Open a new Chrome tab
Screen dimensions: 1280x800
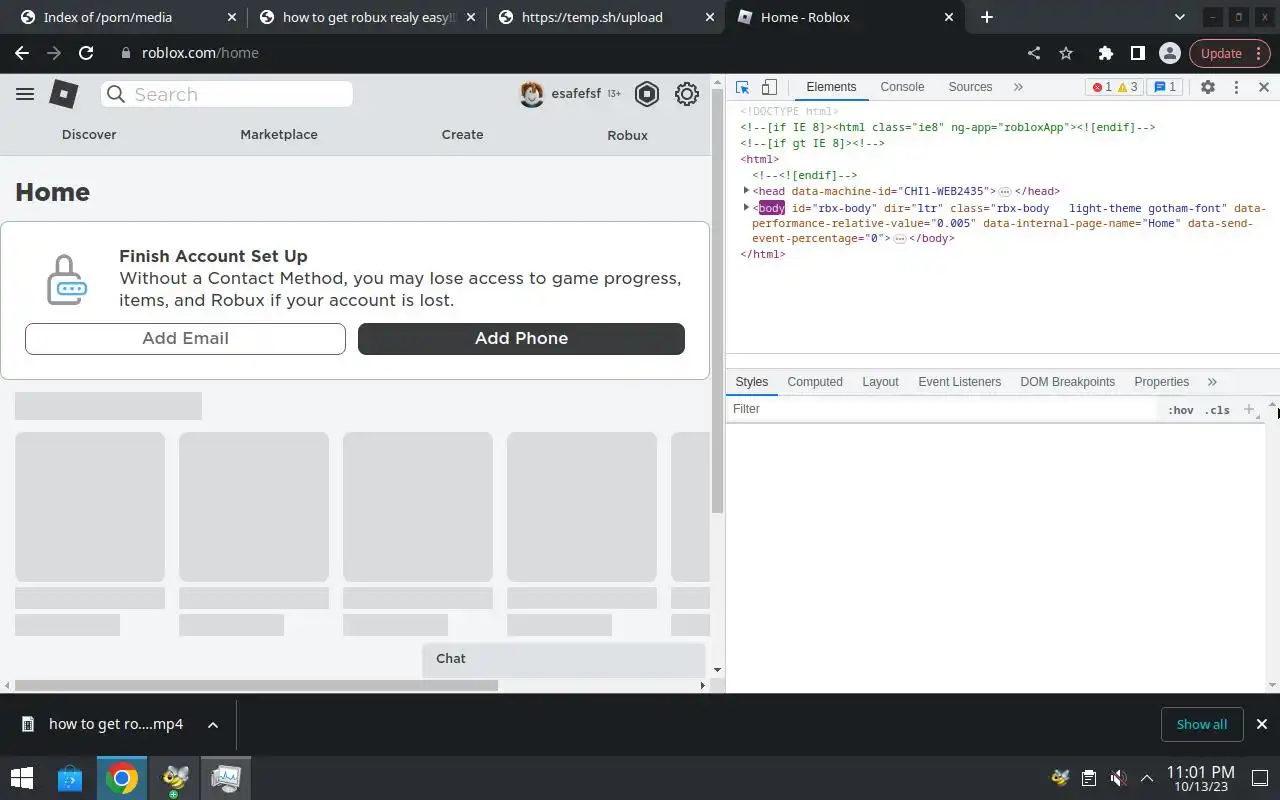(x=987, y=17)
